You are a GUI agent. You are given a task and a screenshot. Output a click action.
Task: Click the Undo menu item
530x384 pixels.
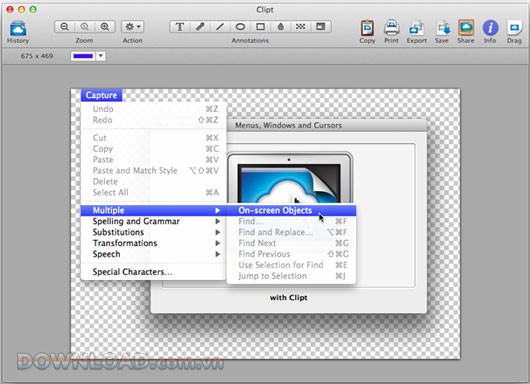click(153, 109)
